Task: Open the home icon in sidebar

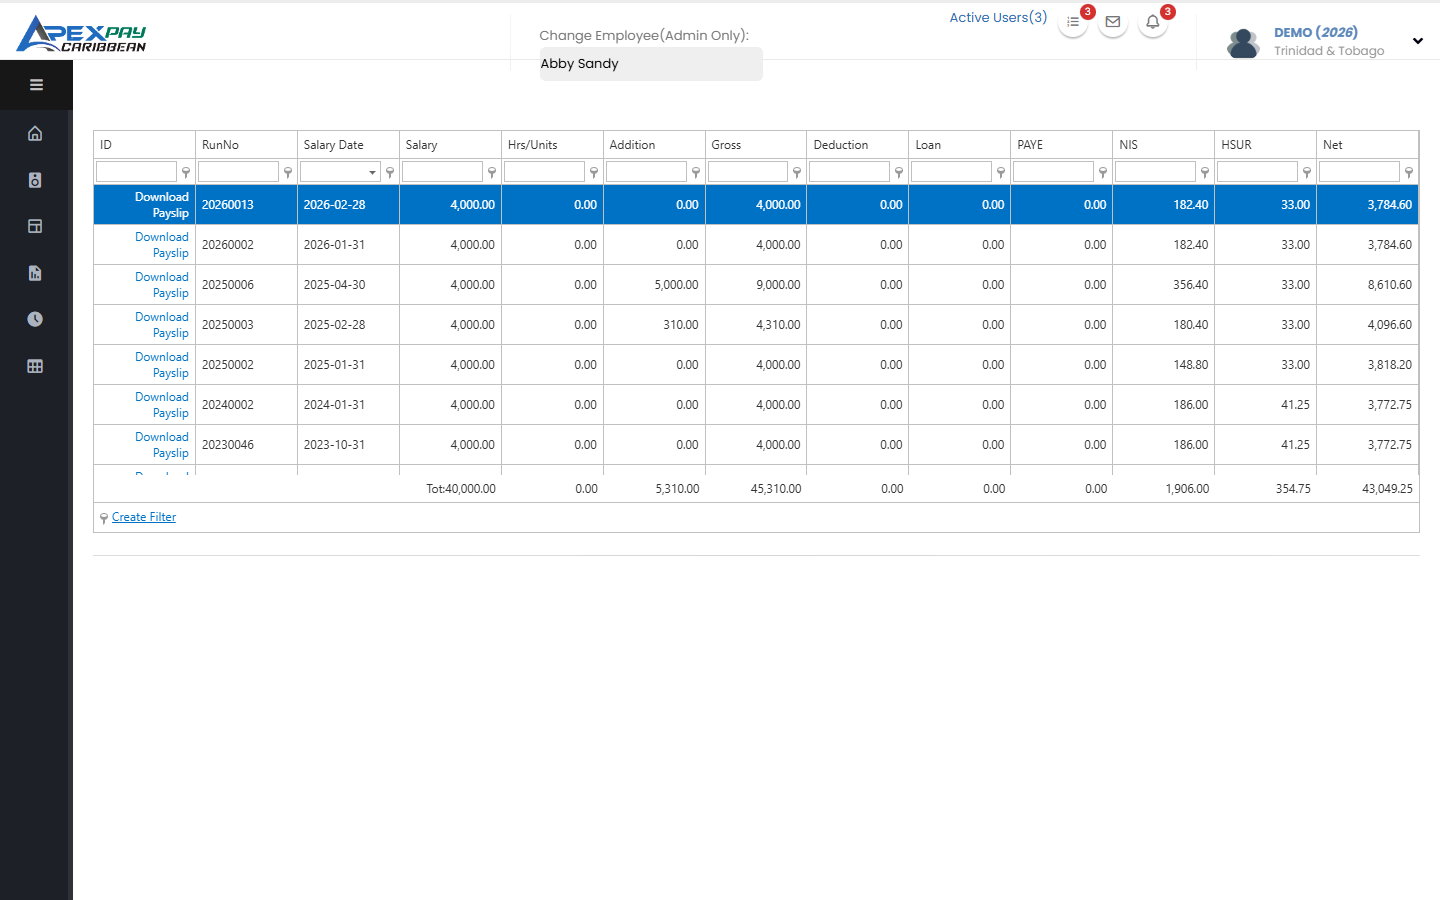Action: click(x=35, y=133)
